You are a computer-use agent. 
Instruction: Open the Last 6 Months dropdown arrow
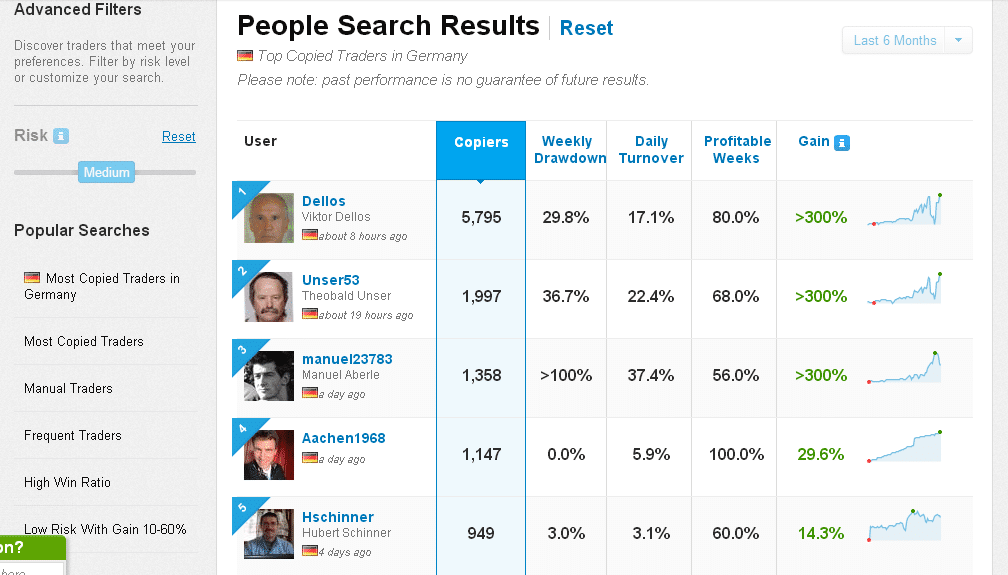coord(958,41)
